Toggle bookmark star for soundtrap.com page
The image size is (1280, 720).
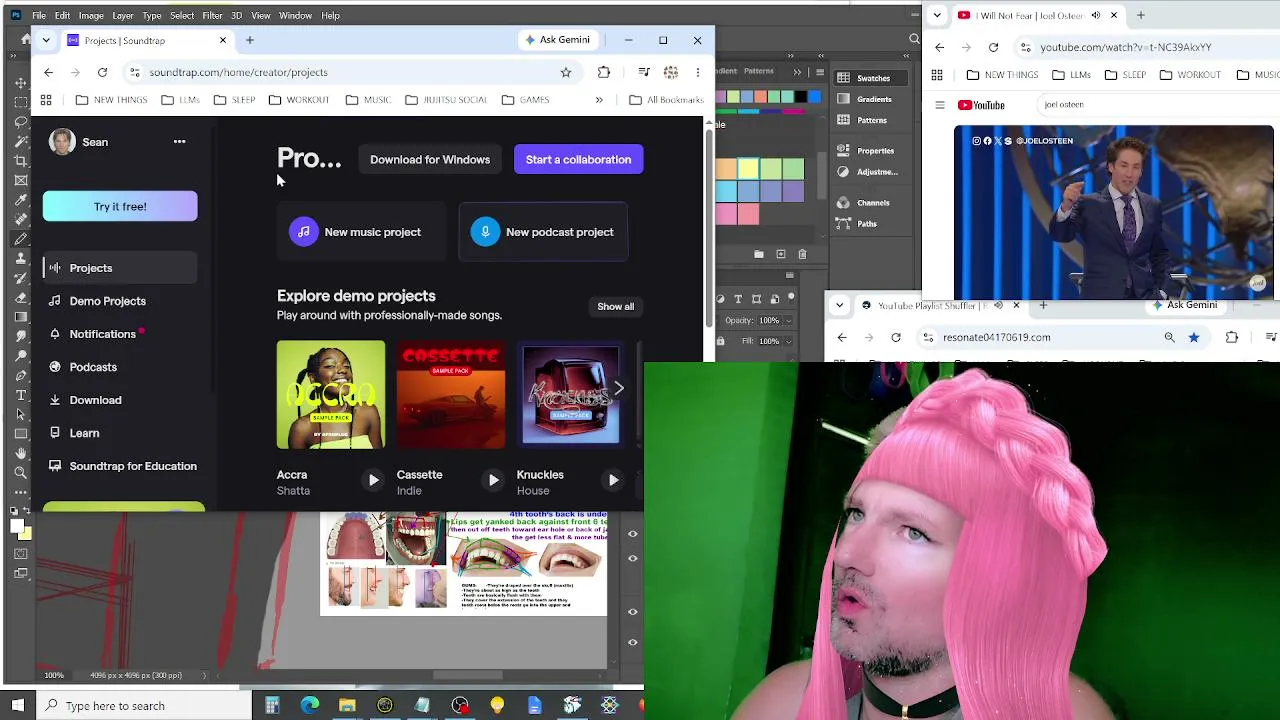pyautogui.click(x=566, y=72)
